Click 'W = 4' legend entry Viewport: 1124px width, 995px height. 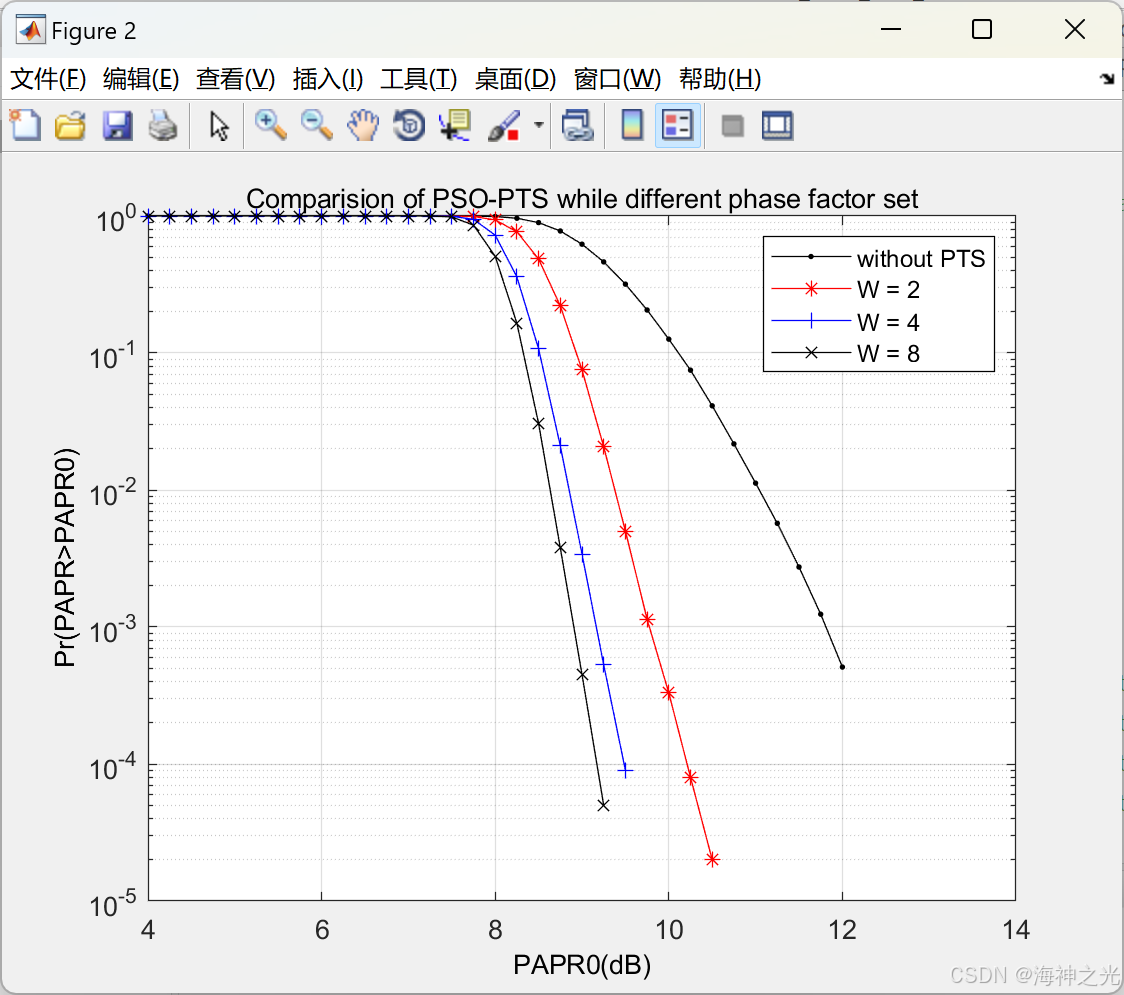[x=888, y=322]
